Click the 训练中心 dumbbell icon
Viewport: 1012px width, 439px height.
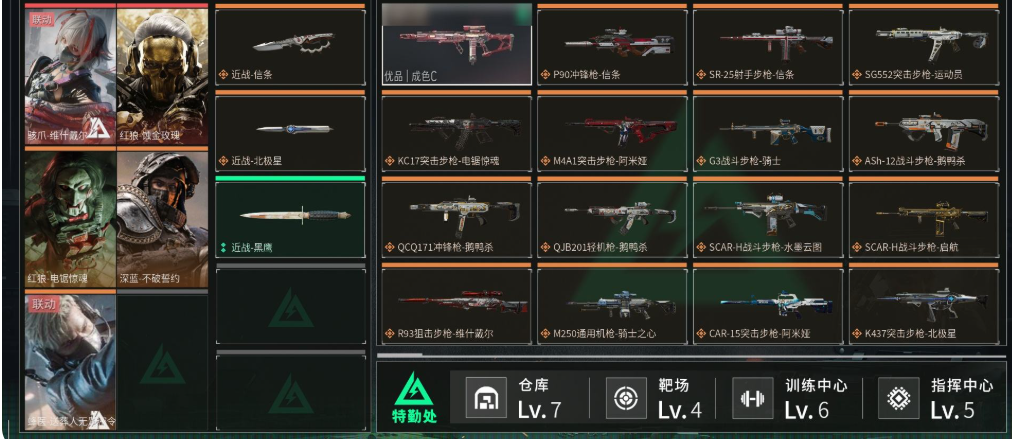coord(753,398)
